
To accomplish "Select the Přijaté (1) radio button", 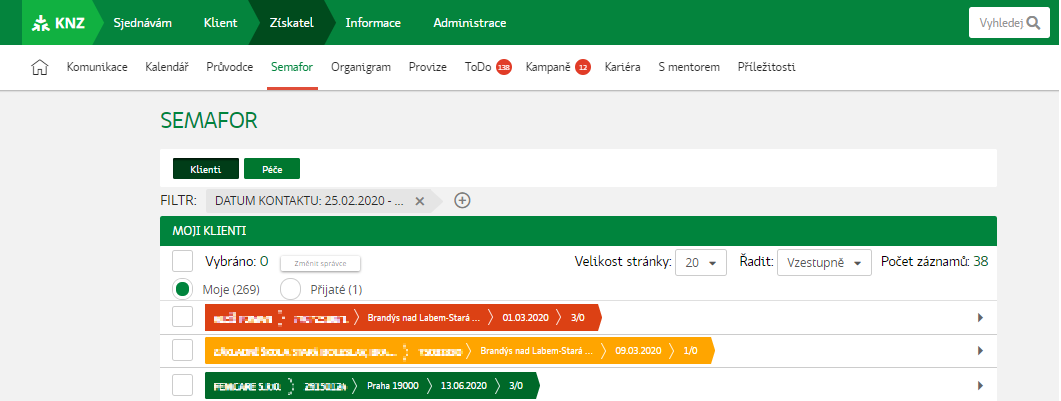I will click(290, 289).
